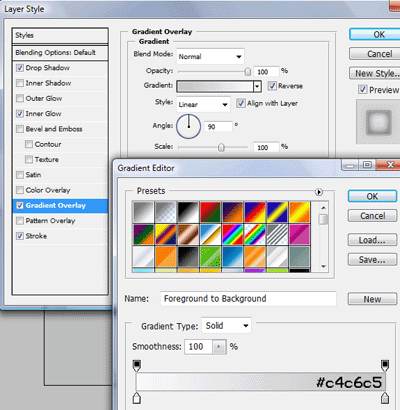Click the gradient color bar in Gradient Editor
The width and height of the screenshot is (400, 410).
point(261,382)
